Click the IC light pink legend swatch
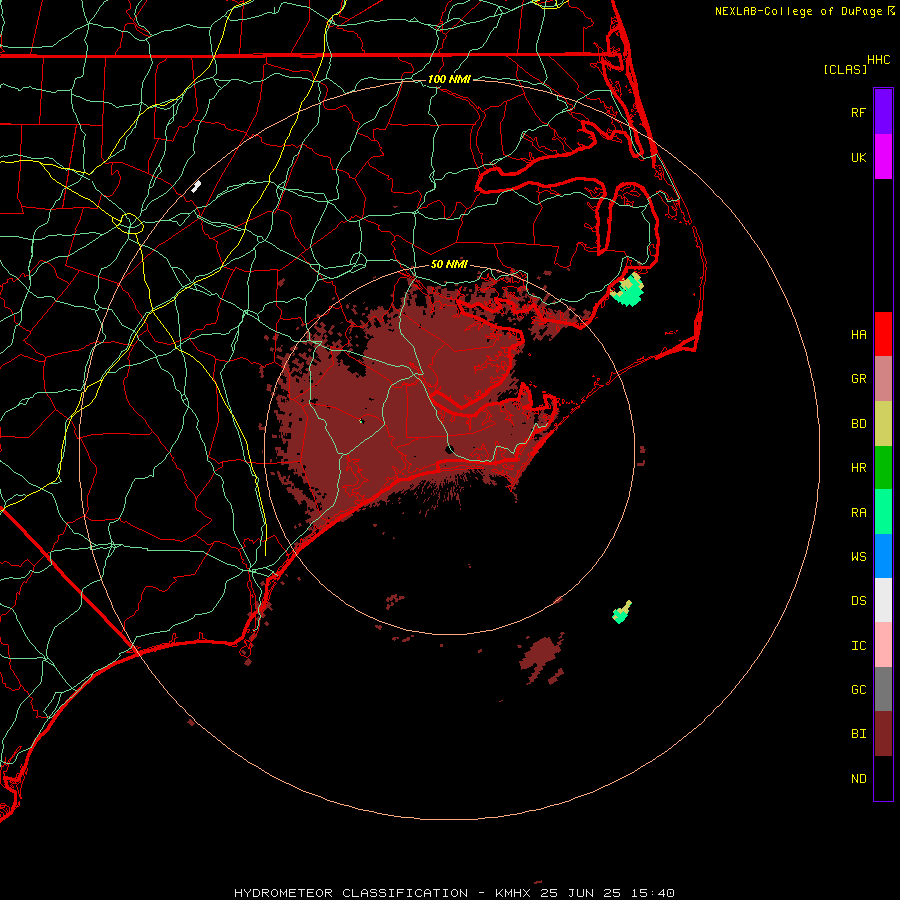Viewport: 900px width, 900px height. [x=883, y=645]
